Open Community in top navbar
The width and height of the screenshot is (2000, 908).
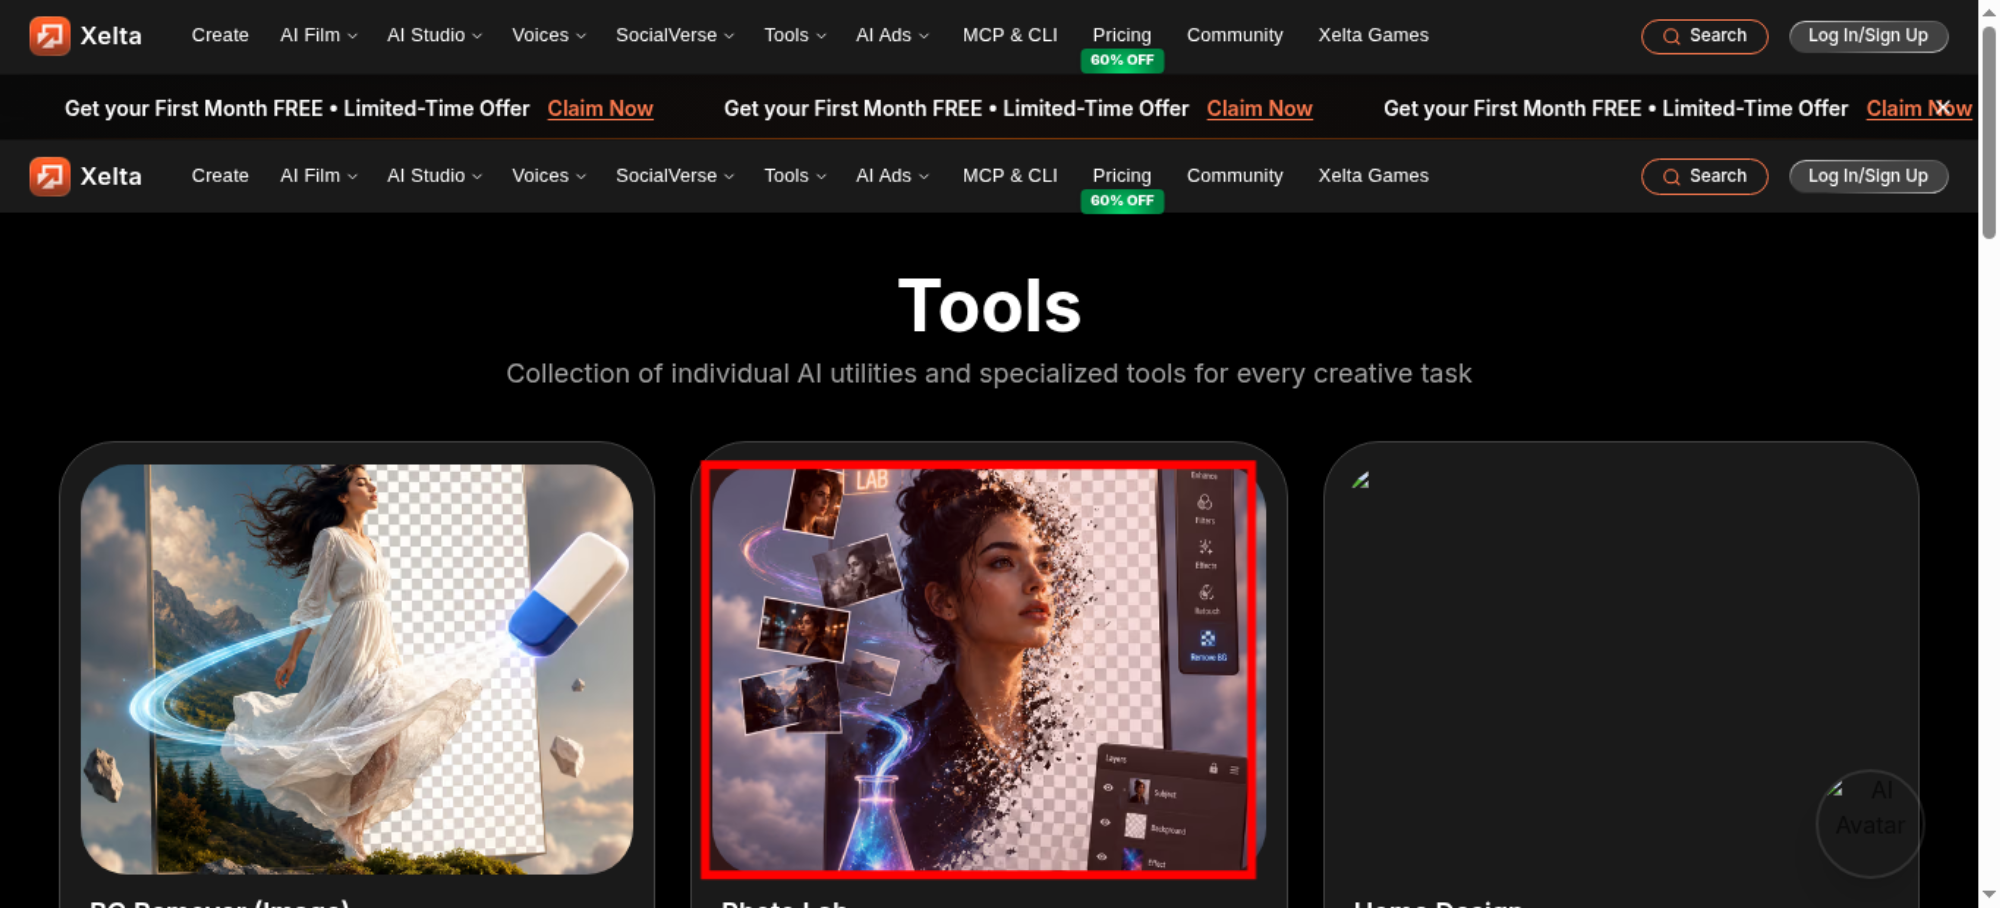(x=1235, y=35)
